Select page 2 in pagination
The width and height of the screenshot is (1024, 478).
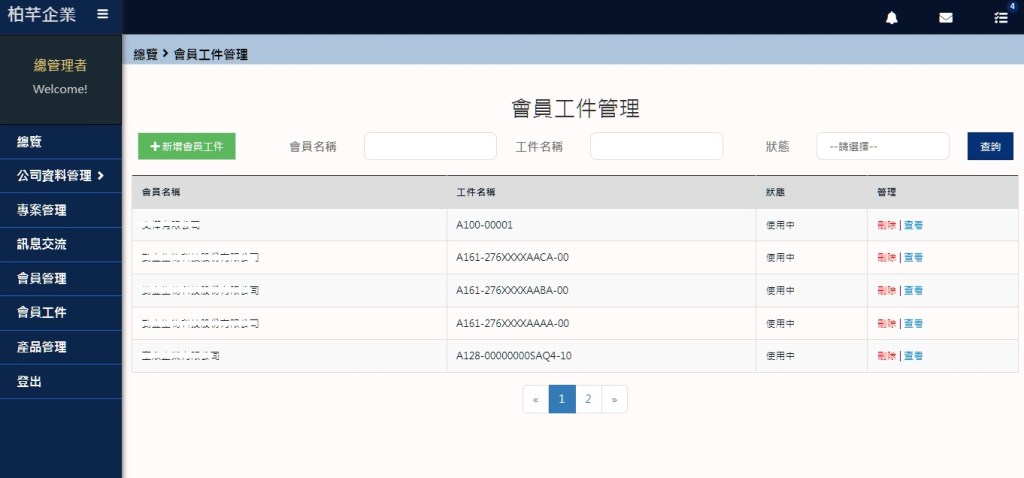pos(588,399)
